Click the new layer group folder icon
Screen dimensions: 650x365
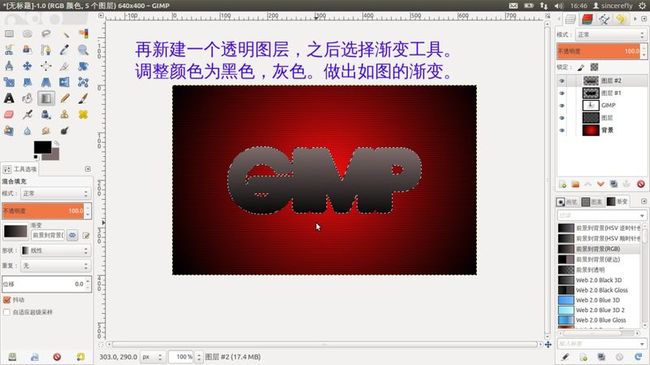[x=575, y=184]
